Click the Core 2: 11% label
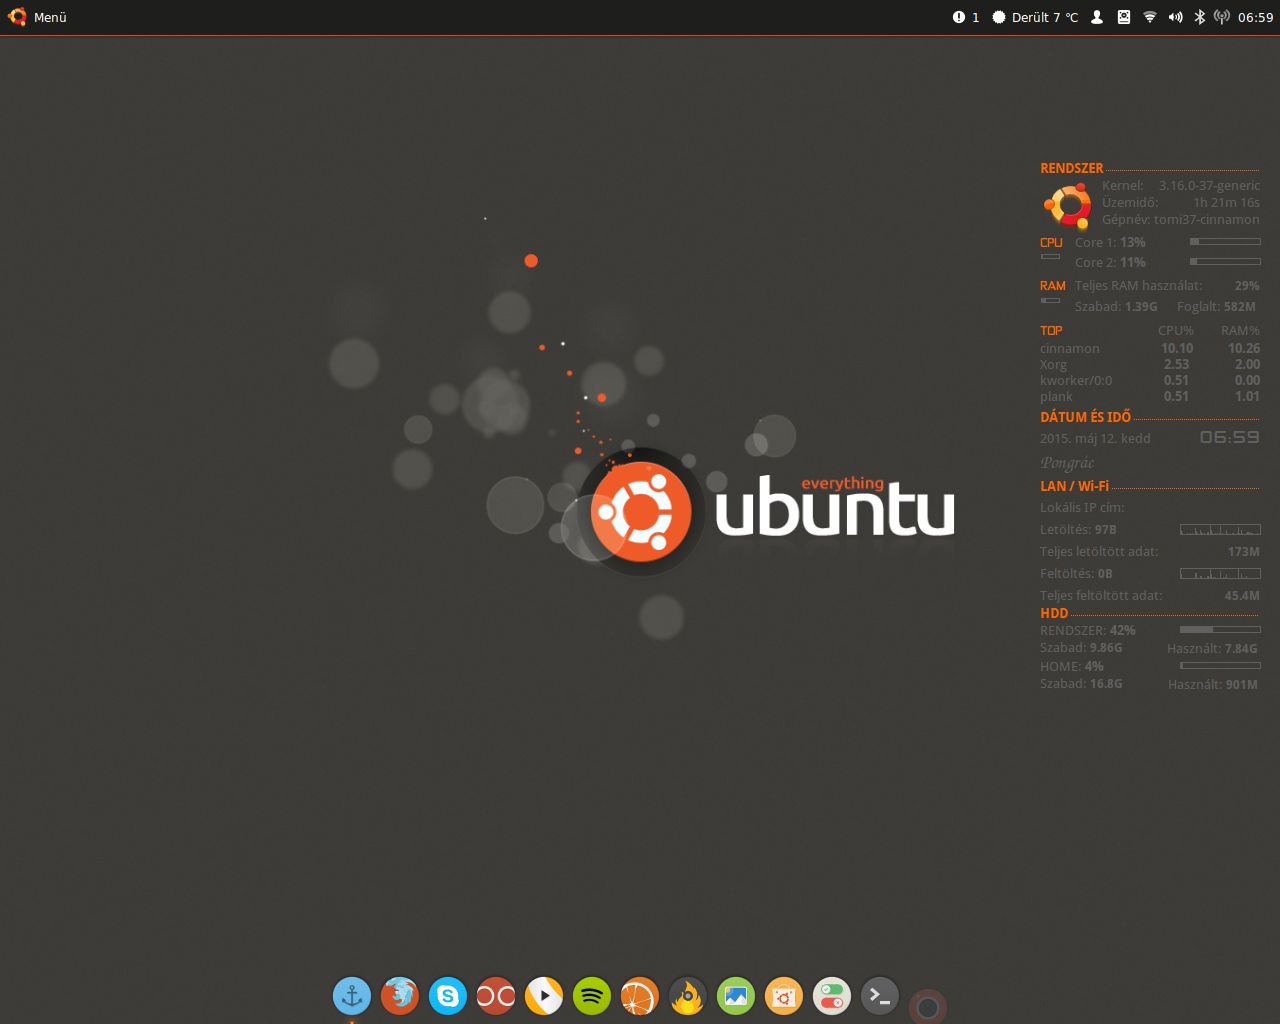This screenshot has width=1280, height=1024. point(1110,262)
